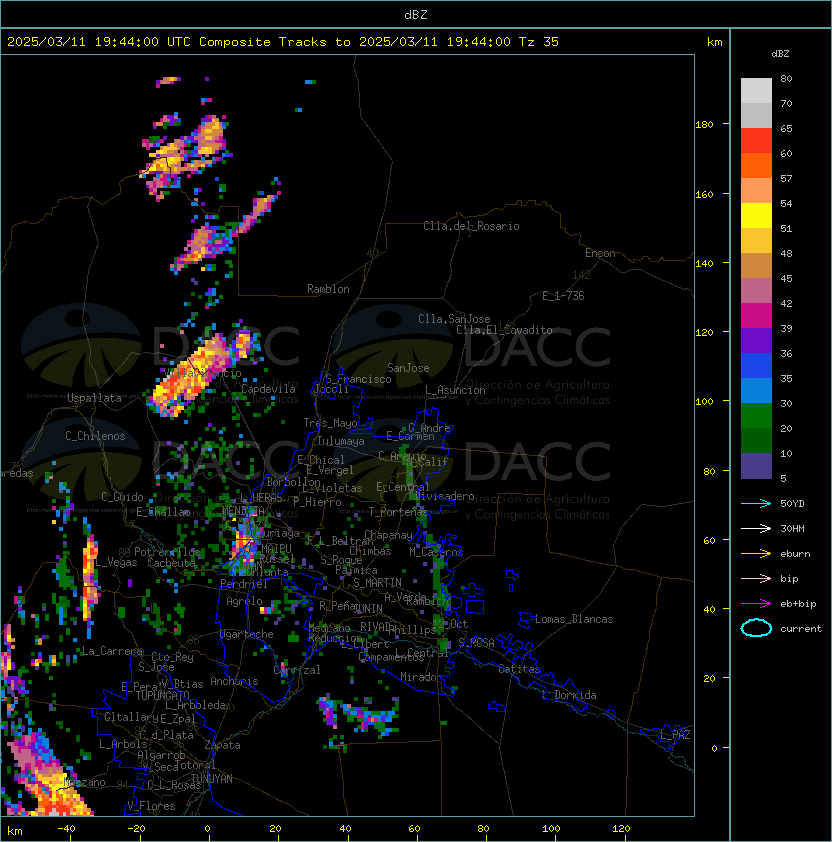Pick the dark orange 57-60 dBZ swatch
Image resolution: width=832 pixels, height=842 pixels.
coord(756,166)
